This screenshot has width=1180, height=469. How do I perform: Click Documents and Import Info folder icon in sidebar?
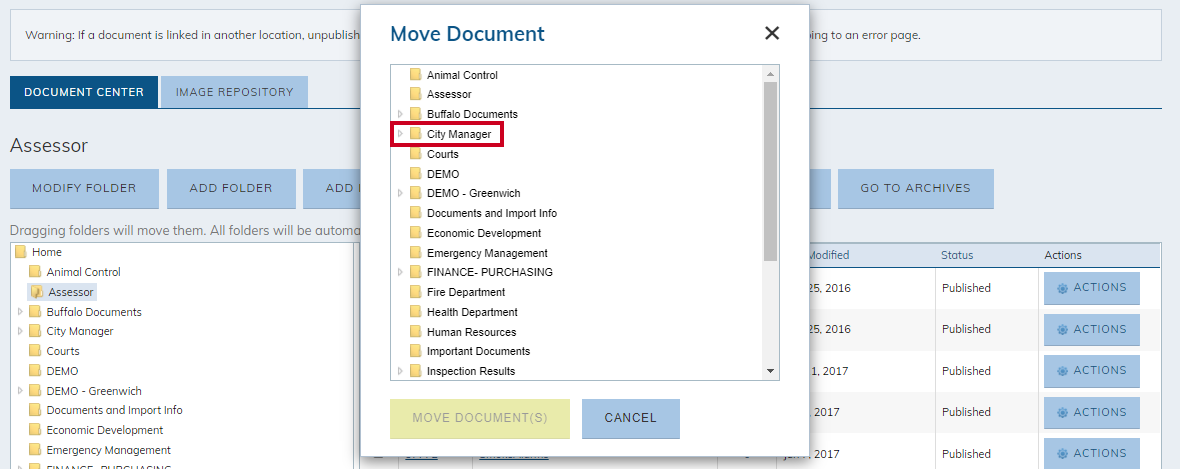point(35,410)
